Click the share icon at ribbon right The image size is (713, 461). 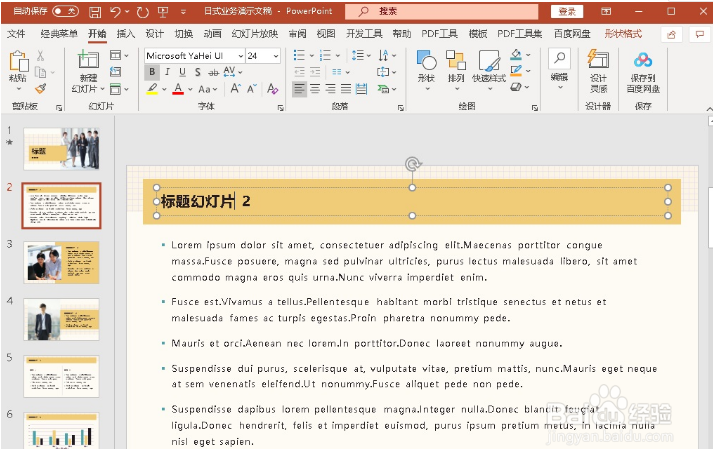[x=671, y=35]
